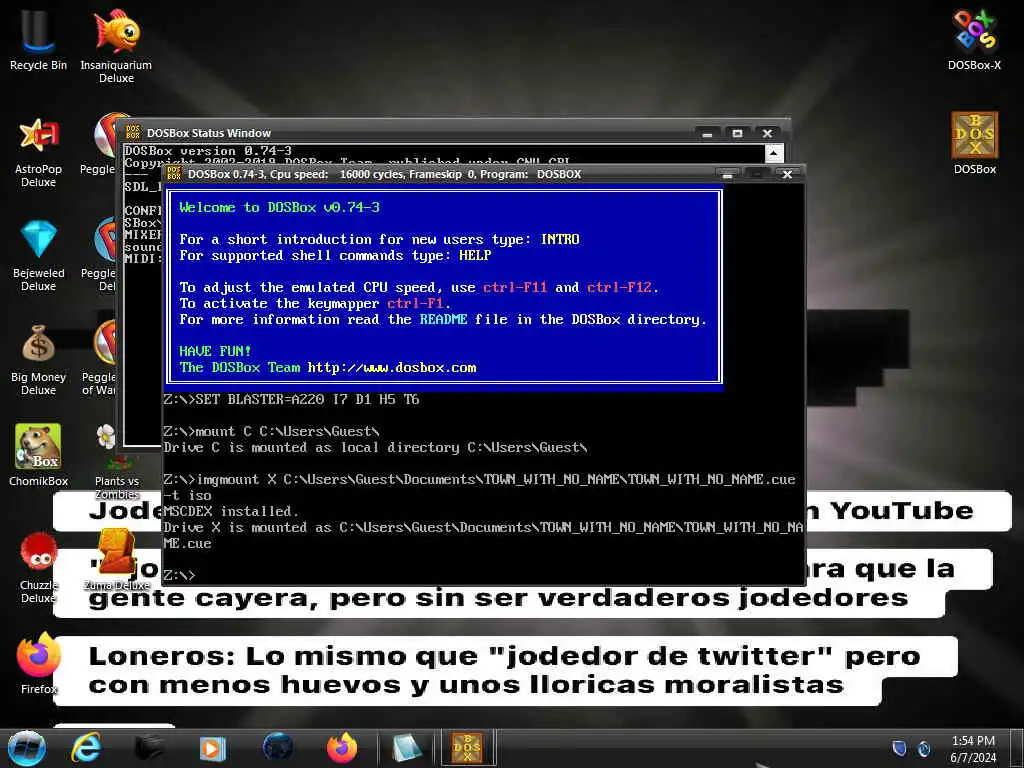Click the shield icon in system tray
Viewport: 1024px width, 768px height.
point(899,748)
